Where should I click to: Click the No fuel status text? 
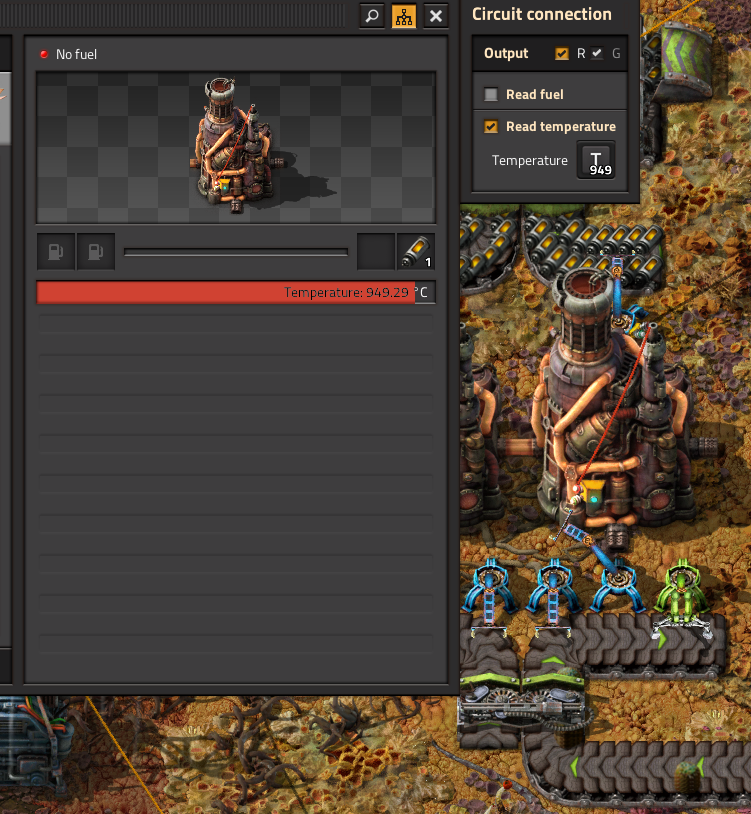pos(76,55)
